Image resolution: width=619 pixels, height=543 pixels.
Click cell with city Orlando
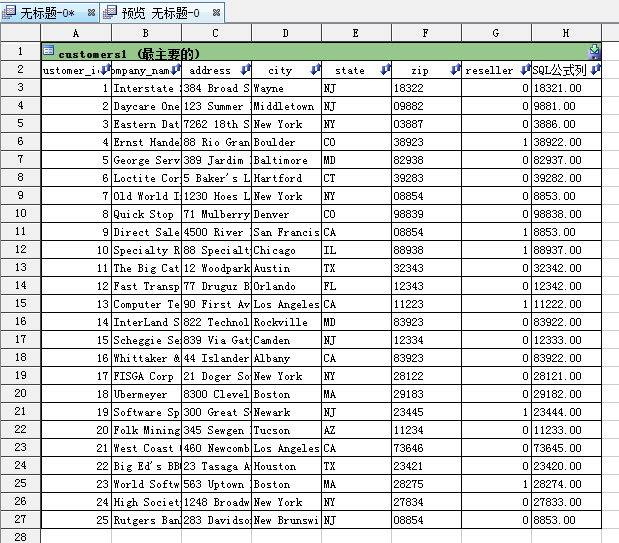coord(286,286)
